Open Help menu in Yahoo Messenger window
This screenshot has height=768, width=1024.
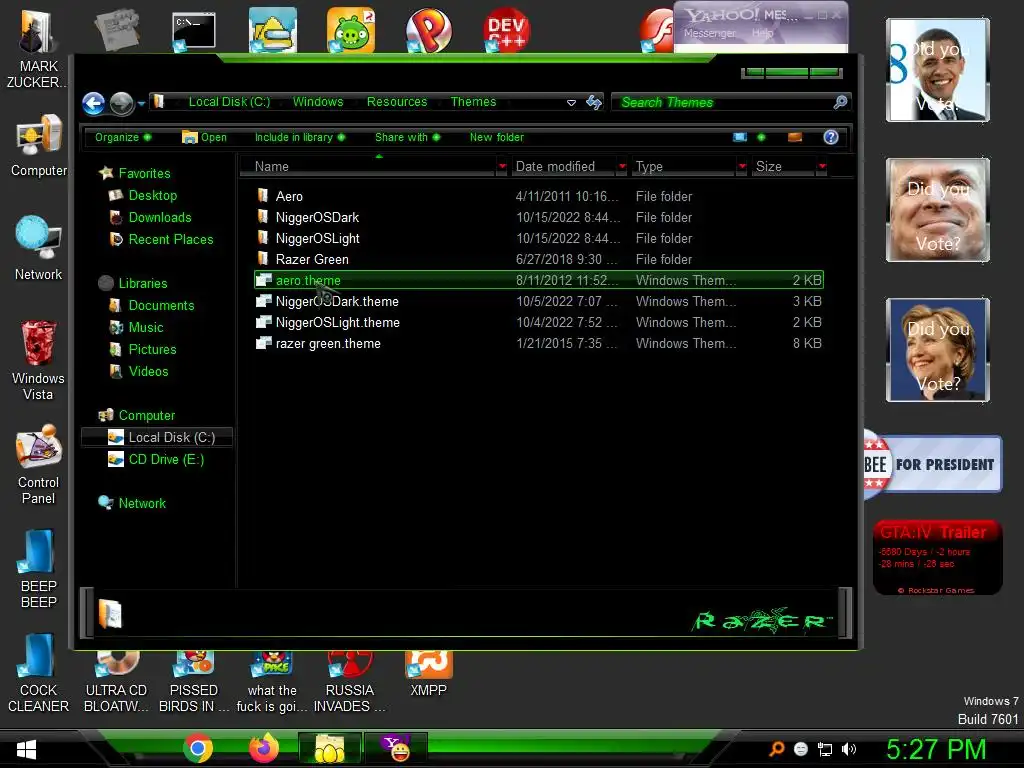point(762,33)
